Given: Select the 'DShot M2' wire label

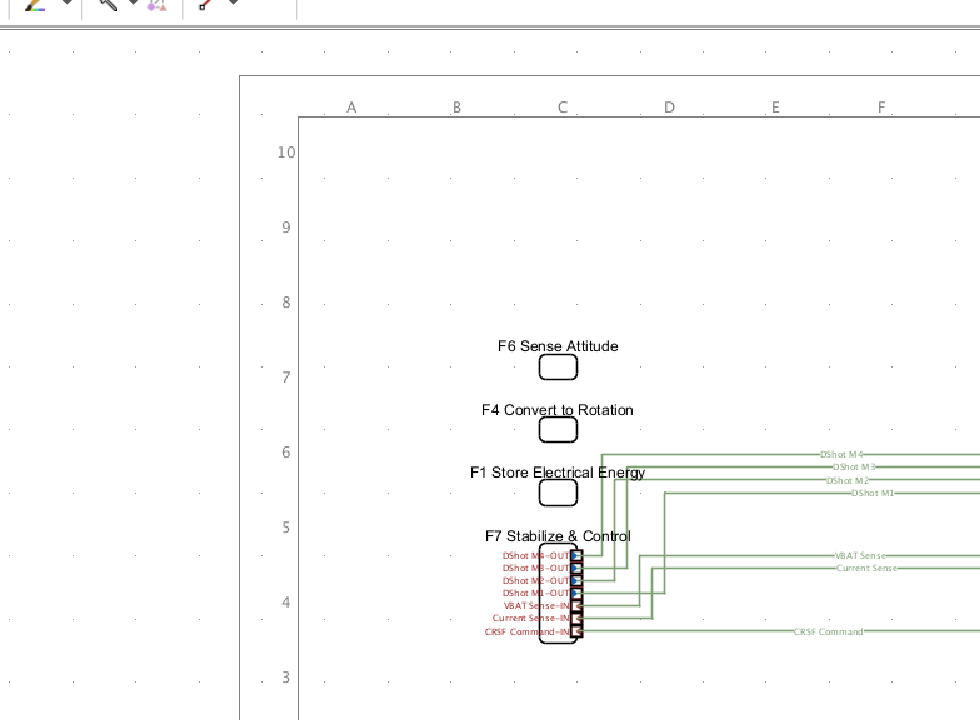Looking at the screenshot, I should [848, 481].
